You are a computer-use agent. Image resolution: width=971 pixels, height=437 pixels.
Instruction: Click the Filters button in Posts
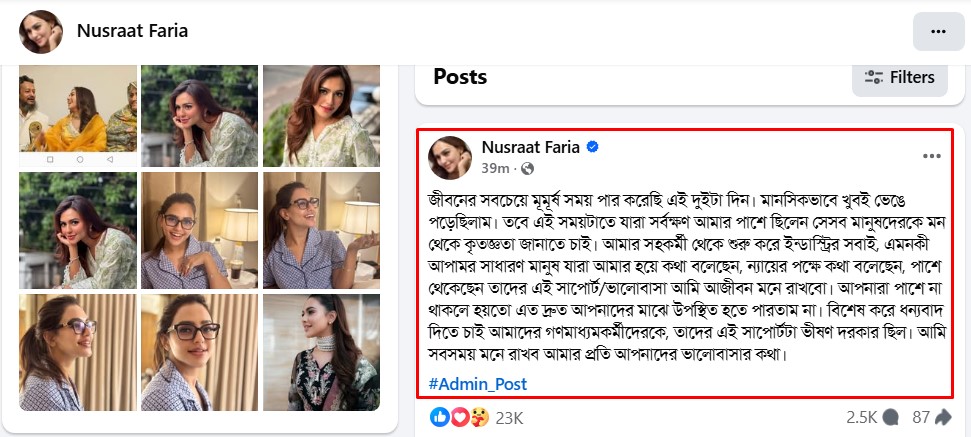[x=900, y=77]
